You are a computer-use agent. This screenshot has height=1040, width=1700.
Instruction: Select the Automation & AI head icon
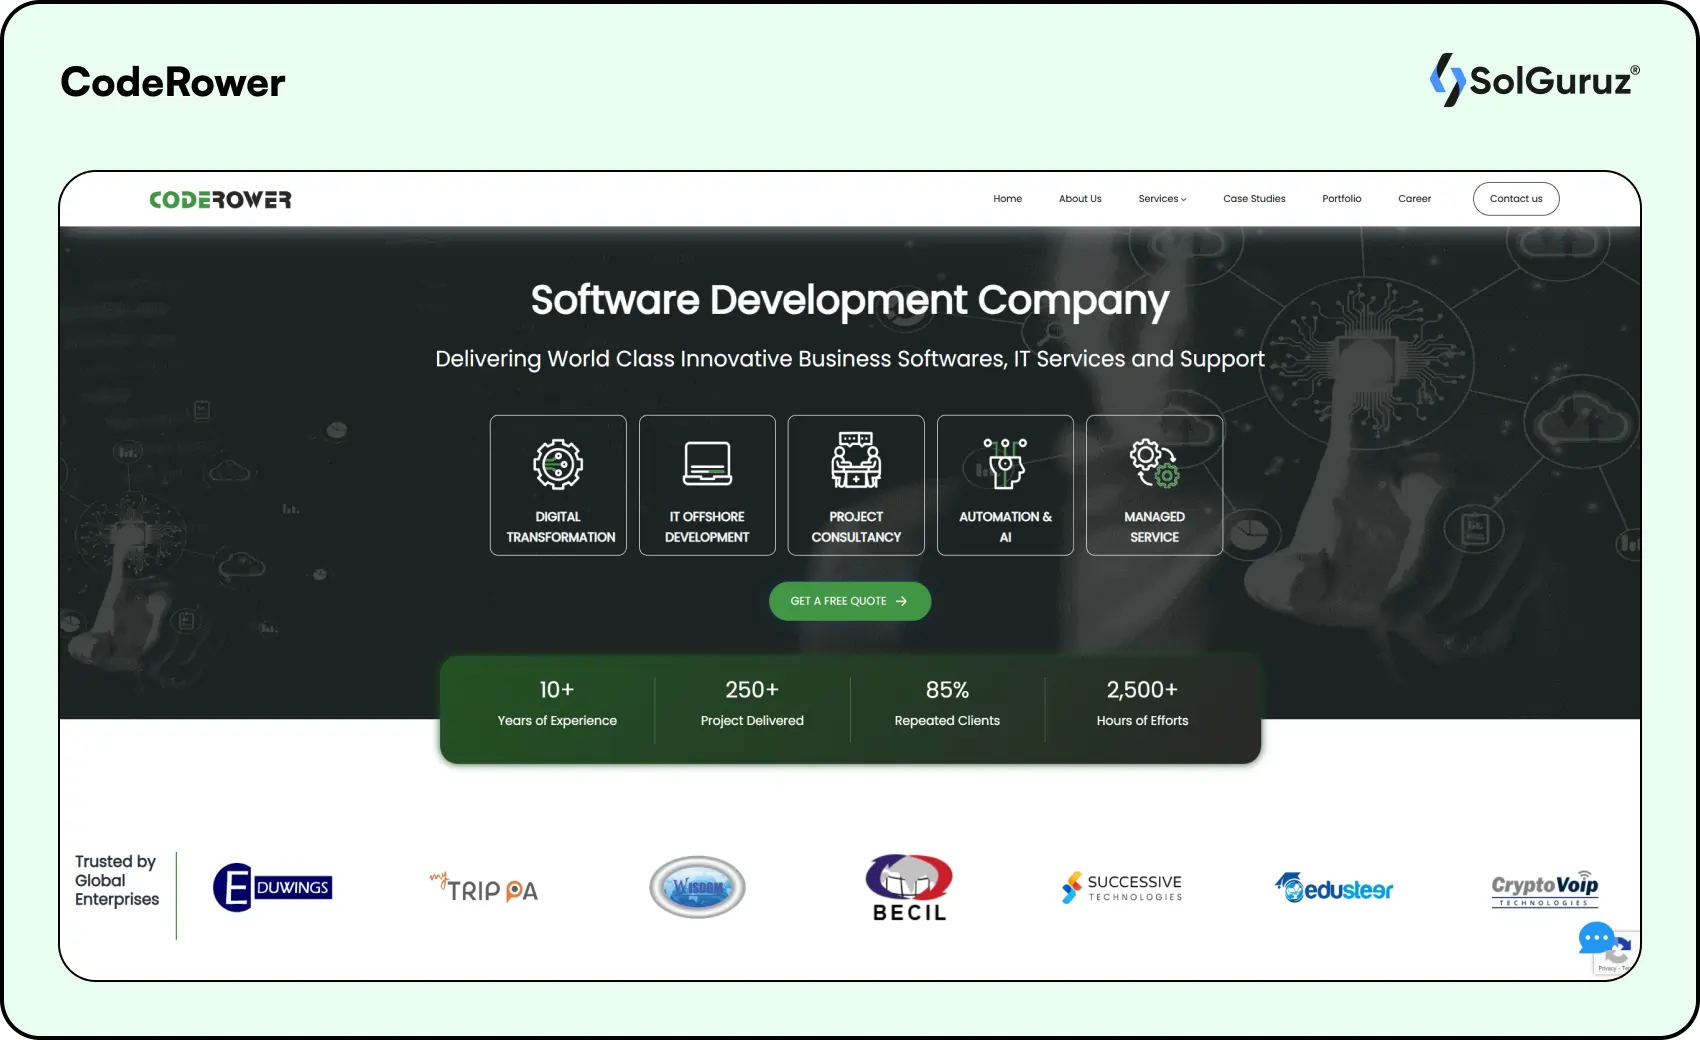1005,462
